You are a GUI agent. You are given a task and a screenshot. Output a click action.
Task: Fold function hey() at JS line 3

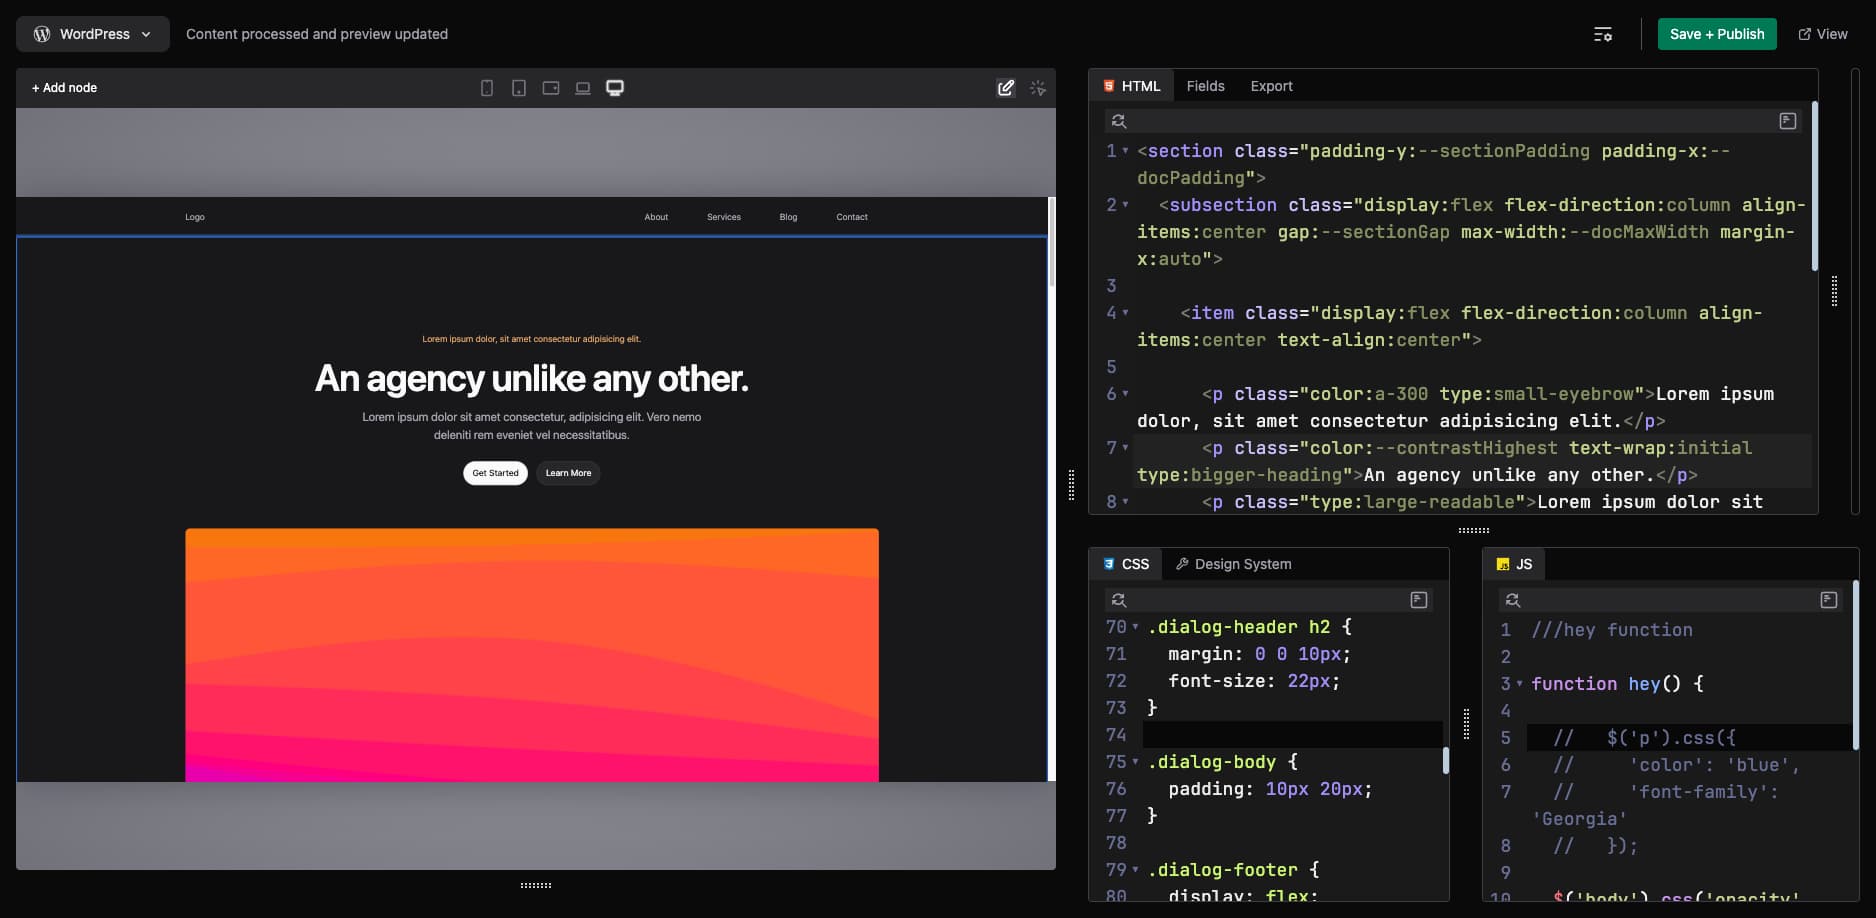click(1520, 684)
